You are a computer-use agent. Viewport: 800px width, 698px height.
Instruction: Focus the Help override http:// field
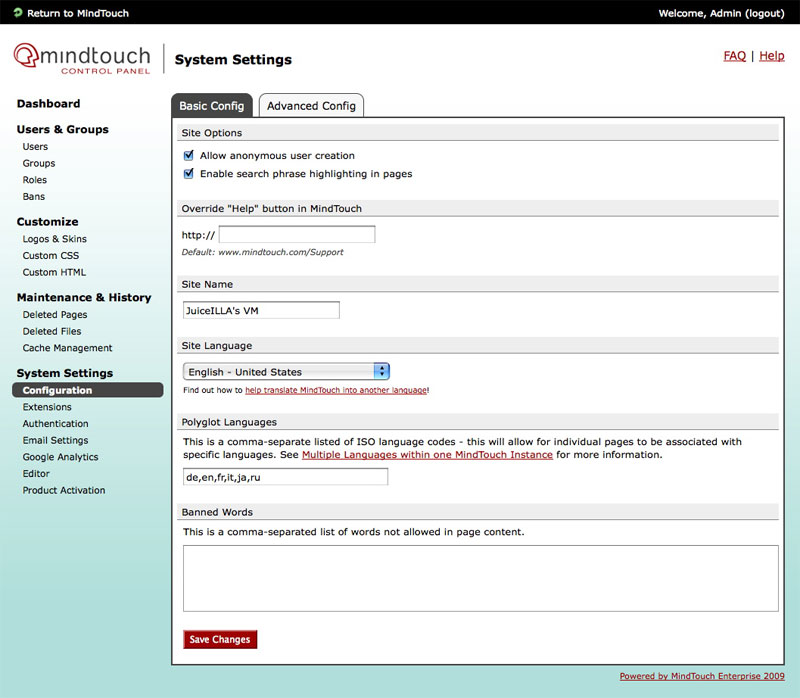coord(297,235)
